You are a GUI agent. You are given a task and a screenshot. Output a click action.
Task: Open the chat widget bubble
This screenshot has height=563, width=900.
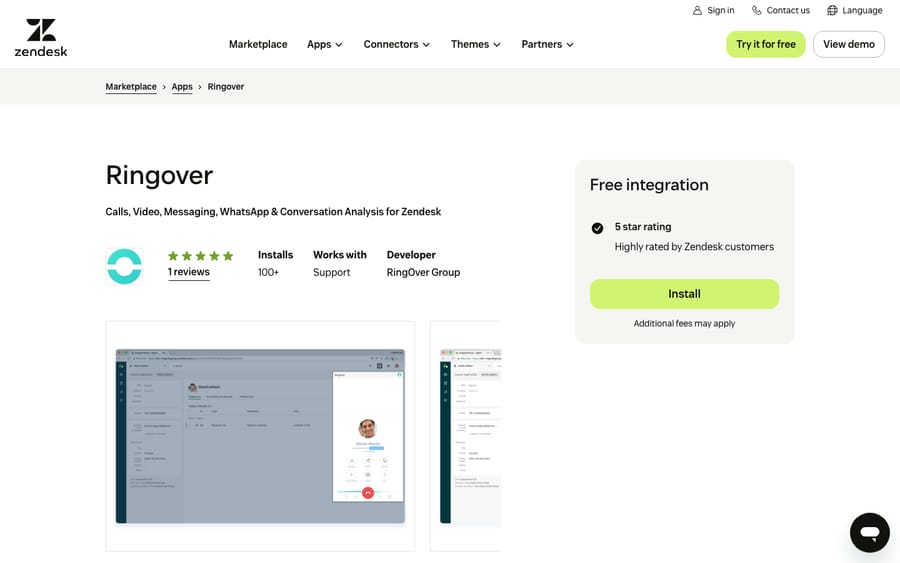click(870, 533)
